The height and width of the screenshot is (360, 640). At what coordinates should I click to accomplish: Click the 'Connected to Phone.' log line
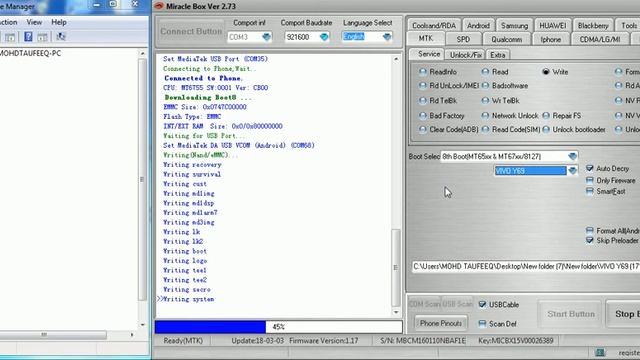click(203, 78)
